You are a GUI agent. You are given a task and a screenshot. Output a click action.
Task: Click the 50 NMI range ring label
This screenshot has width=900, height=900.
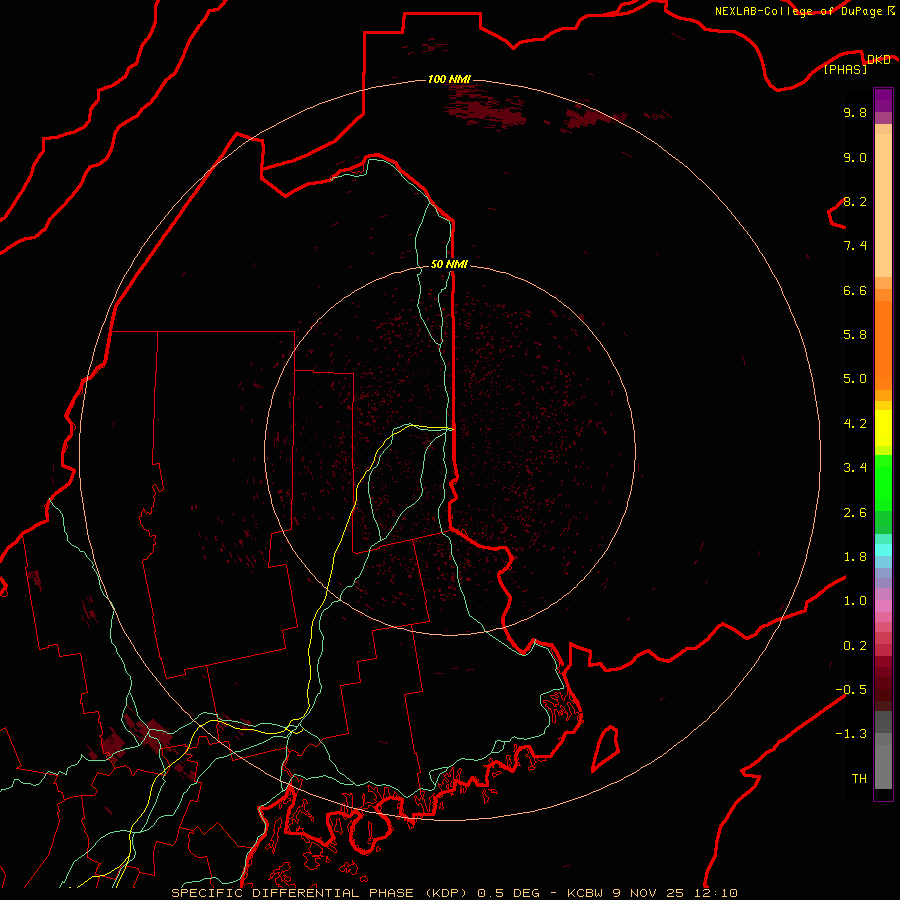(449, 264)
